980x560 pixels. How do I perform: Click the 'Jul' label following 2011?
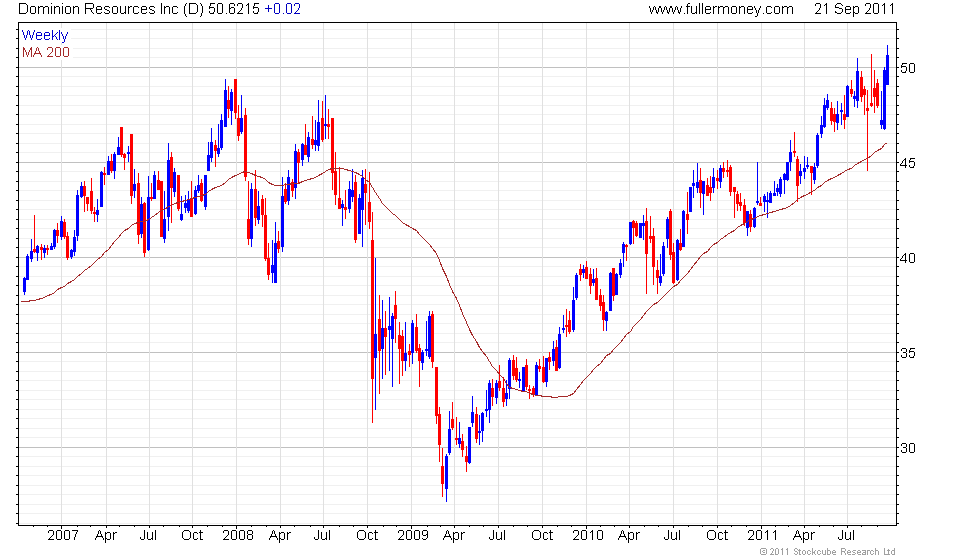846,535
